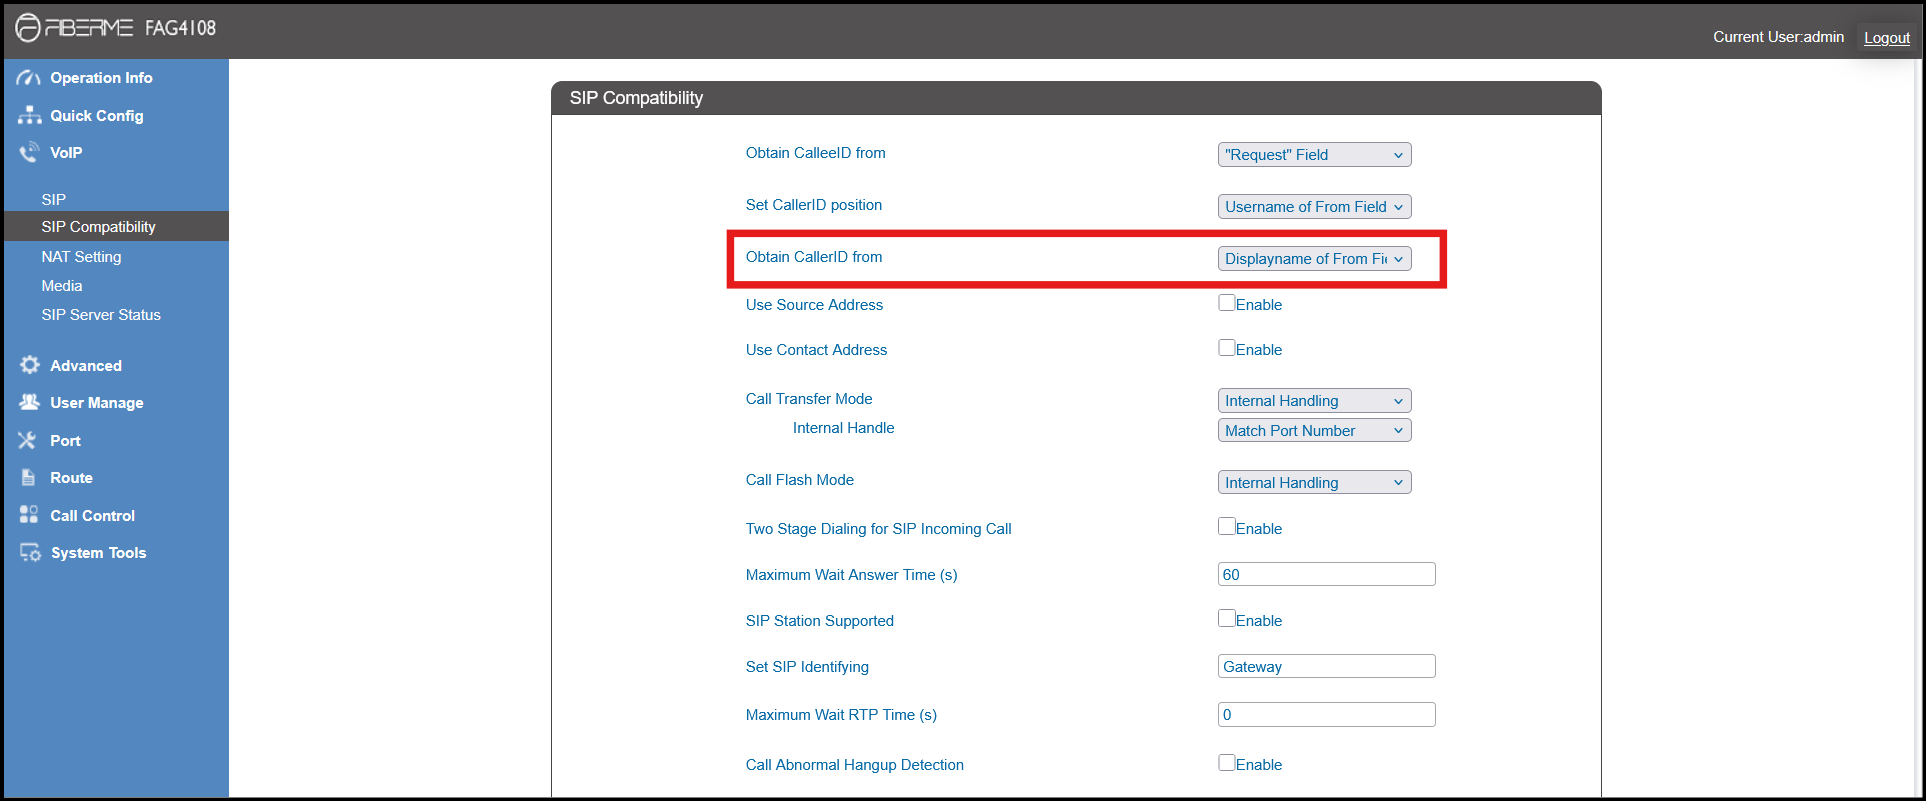Click the Port tools icon
Screen dimensions: 1926x801
[27, 440]
